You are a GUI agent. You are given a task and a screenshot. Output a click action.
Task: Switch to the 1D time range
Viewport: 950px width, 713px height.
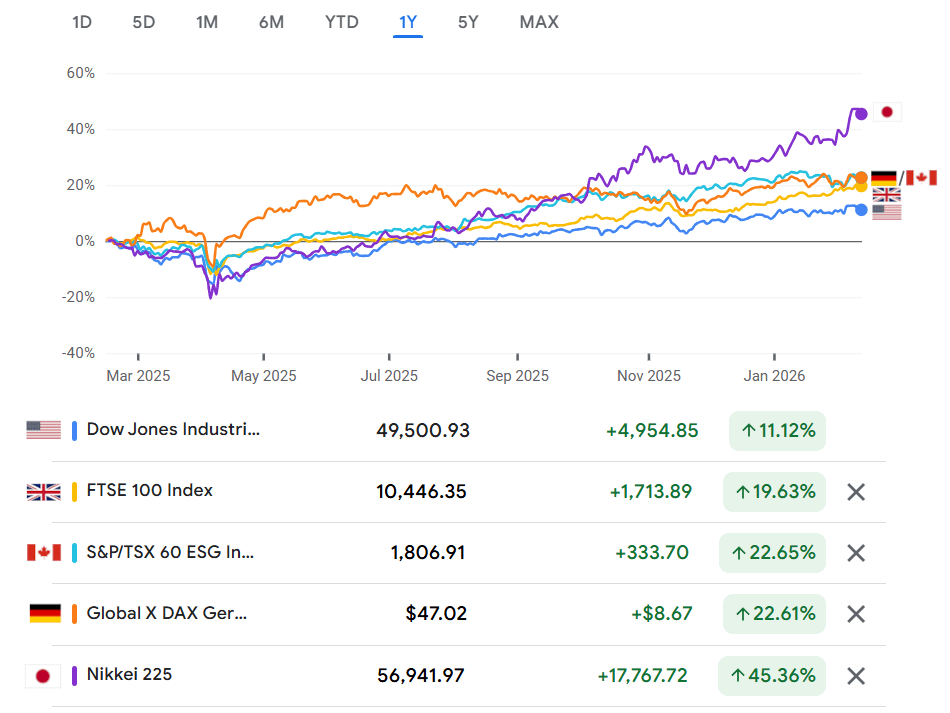(82, 22)
